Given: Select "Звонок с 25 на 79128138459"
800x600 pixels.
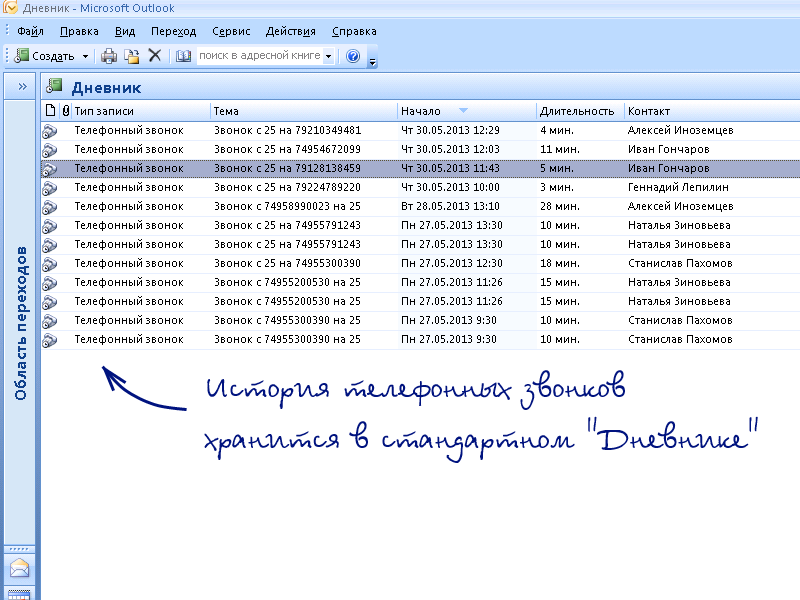Looking at the screenshot, I should click(287, 168).
